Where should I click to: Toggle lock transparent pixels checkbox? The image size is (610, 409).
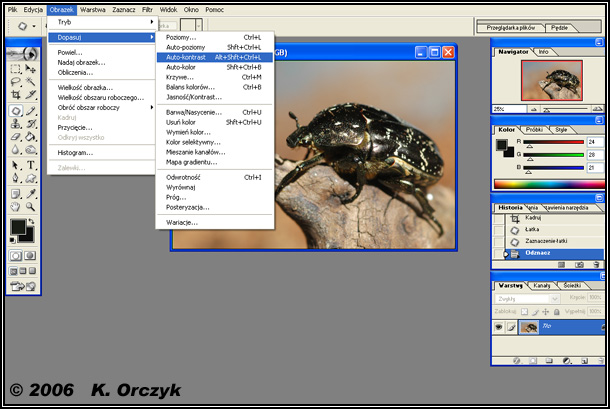tap(526, 311)
